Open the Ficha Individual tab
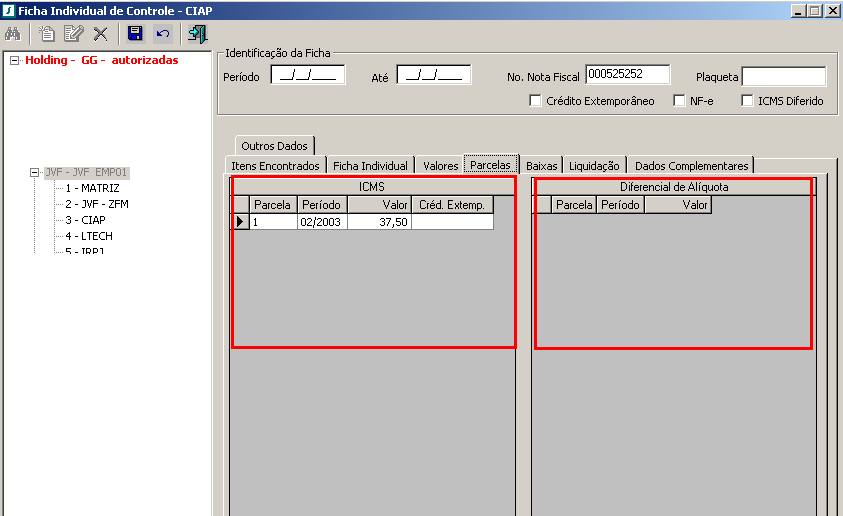The height and width of the screenshot is (516, 843). click(370, 166)
